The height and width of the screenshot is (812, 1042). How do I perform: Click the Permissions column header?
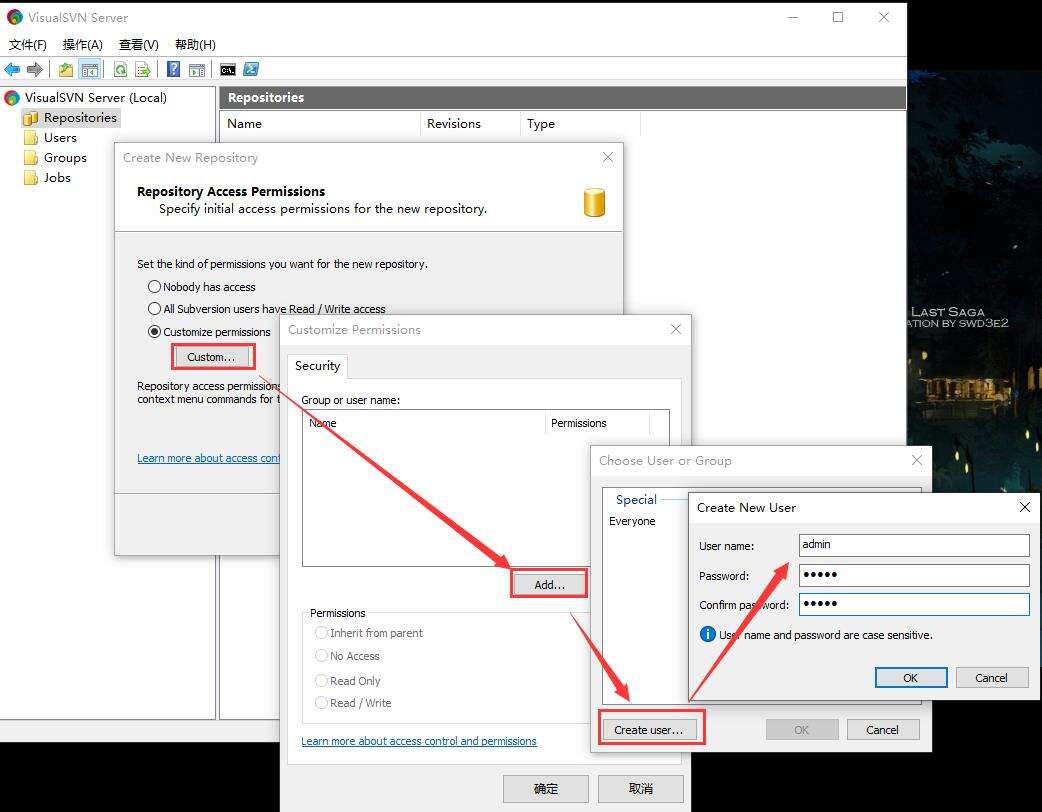pos(597,423)
